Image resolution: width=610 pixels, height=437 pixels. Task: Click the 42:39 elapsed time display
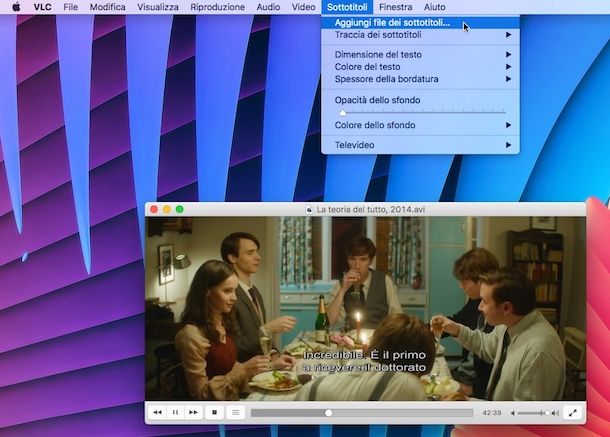point(492,413)
